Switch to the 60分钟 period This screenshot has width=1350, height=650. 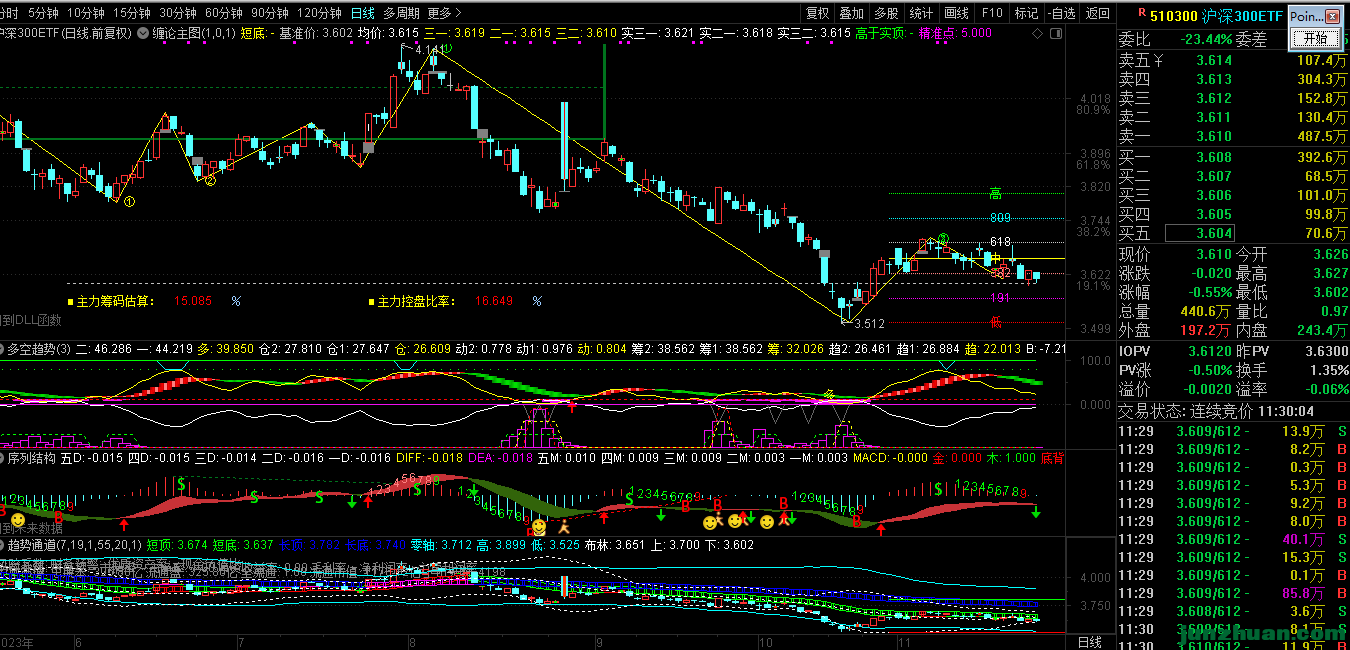pos(223,13)
